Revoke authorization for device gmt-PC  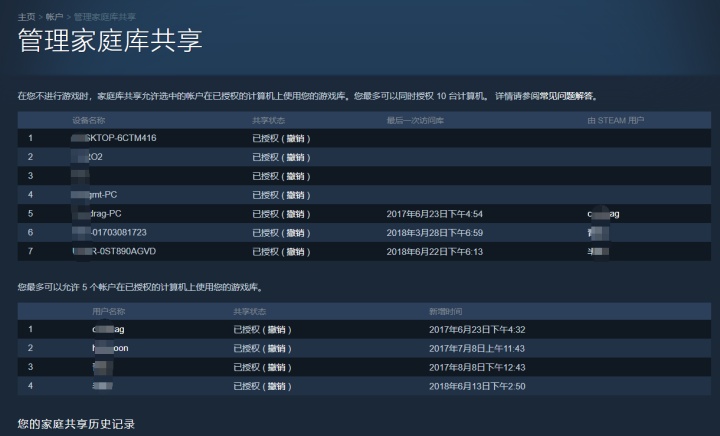pos(295,195)
